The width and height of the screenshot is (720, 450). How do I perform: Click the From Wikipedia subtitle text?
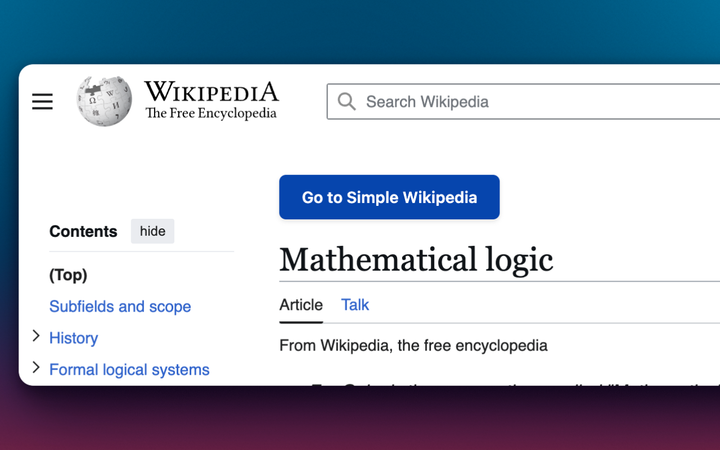pyautogui.click(x=413, y=346)
